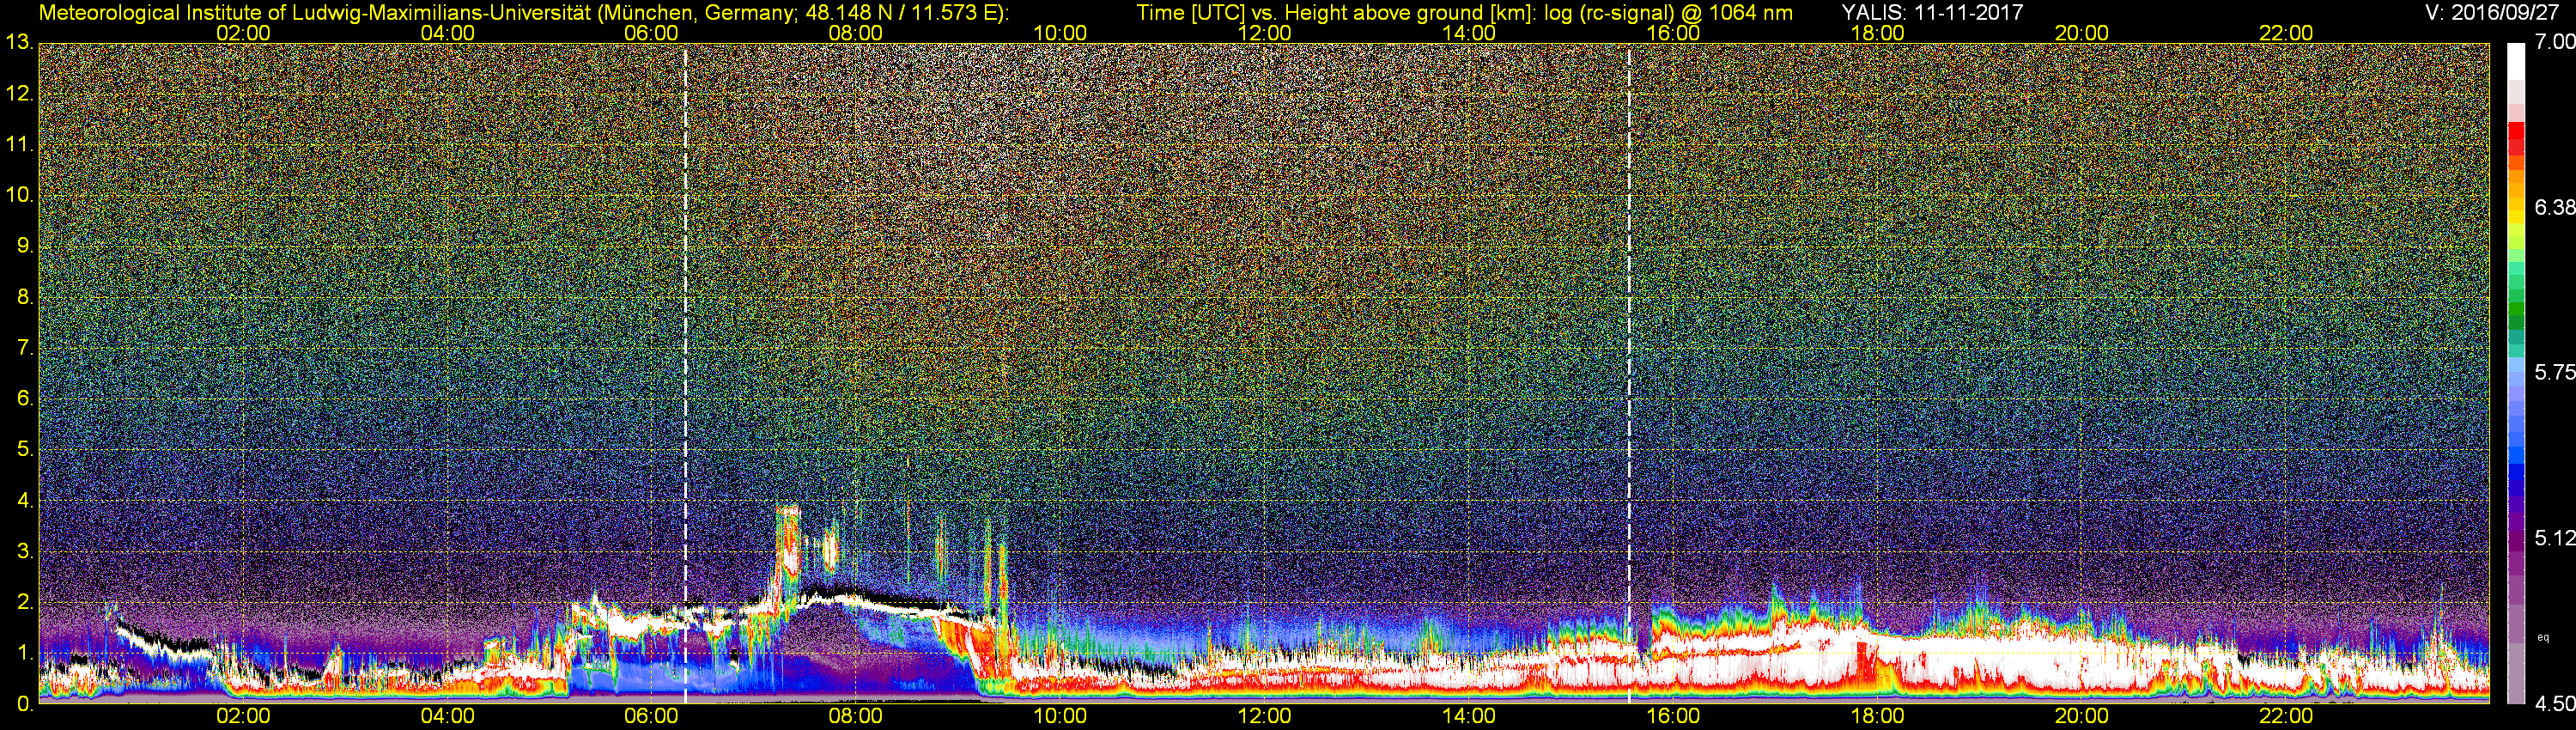Click the 16:00 label on the top time axis
This screenshot has height=730, width=2576.
coord(1673,33)
